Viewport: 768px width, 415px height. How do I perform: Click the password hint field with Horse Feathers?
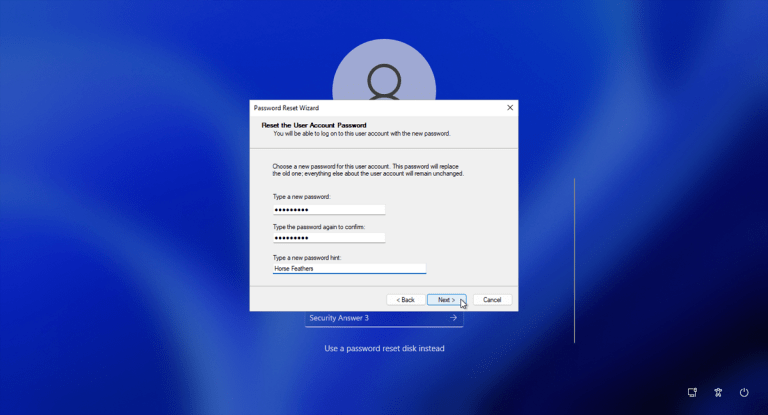349,269
